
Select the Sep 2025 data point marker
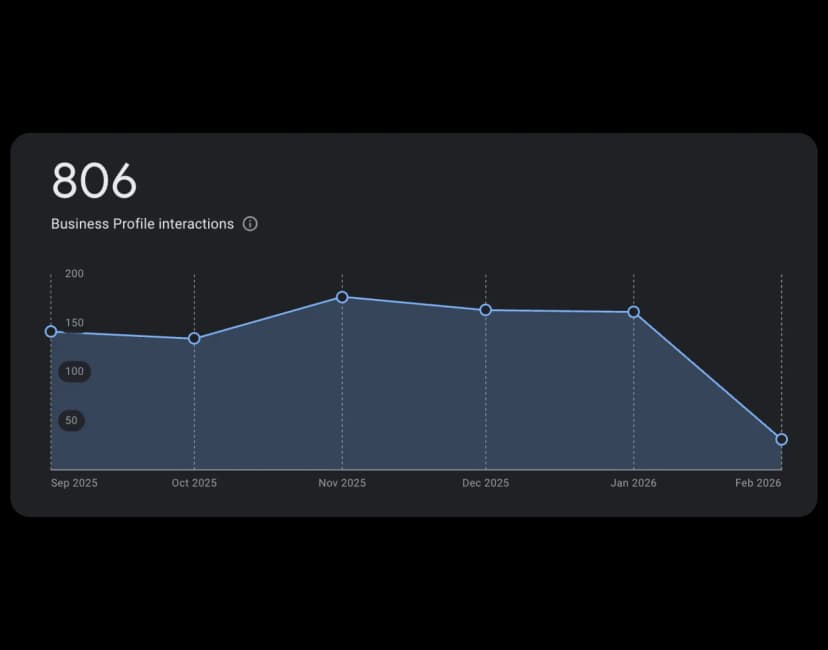tap(50, 330)
